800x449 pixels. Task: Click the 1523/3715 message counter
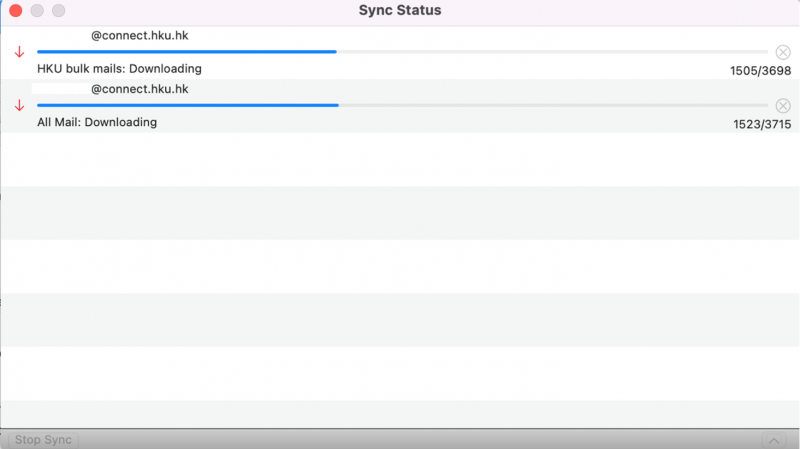point(762,124)
